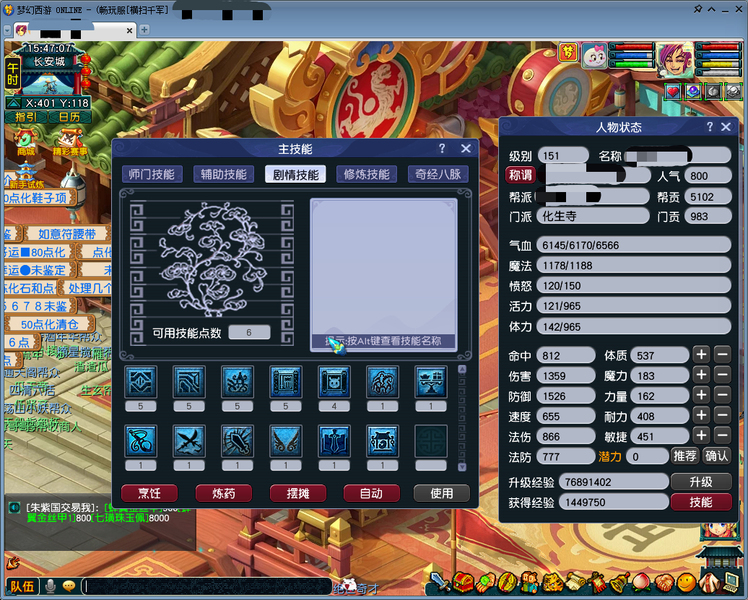This screenshot has height=600, width=748.
Task: Click the help question mark in 人物状态 window
Action: tap(710, 127)
